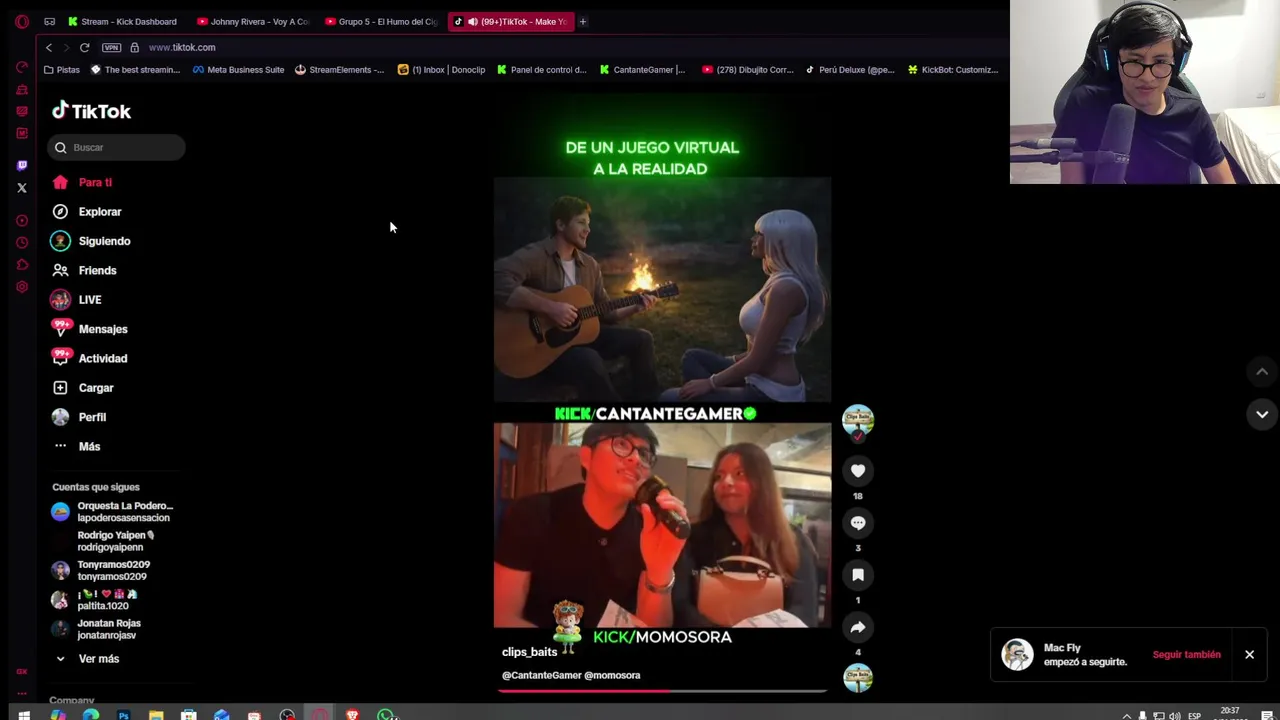Bookmark the video
Viewport: 1280px width, 720px height.
[858, 575]
